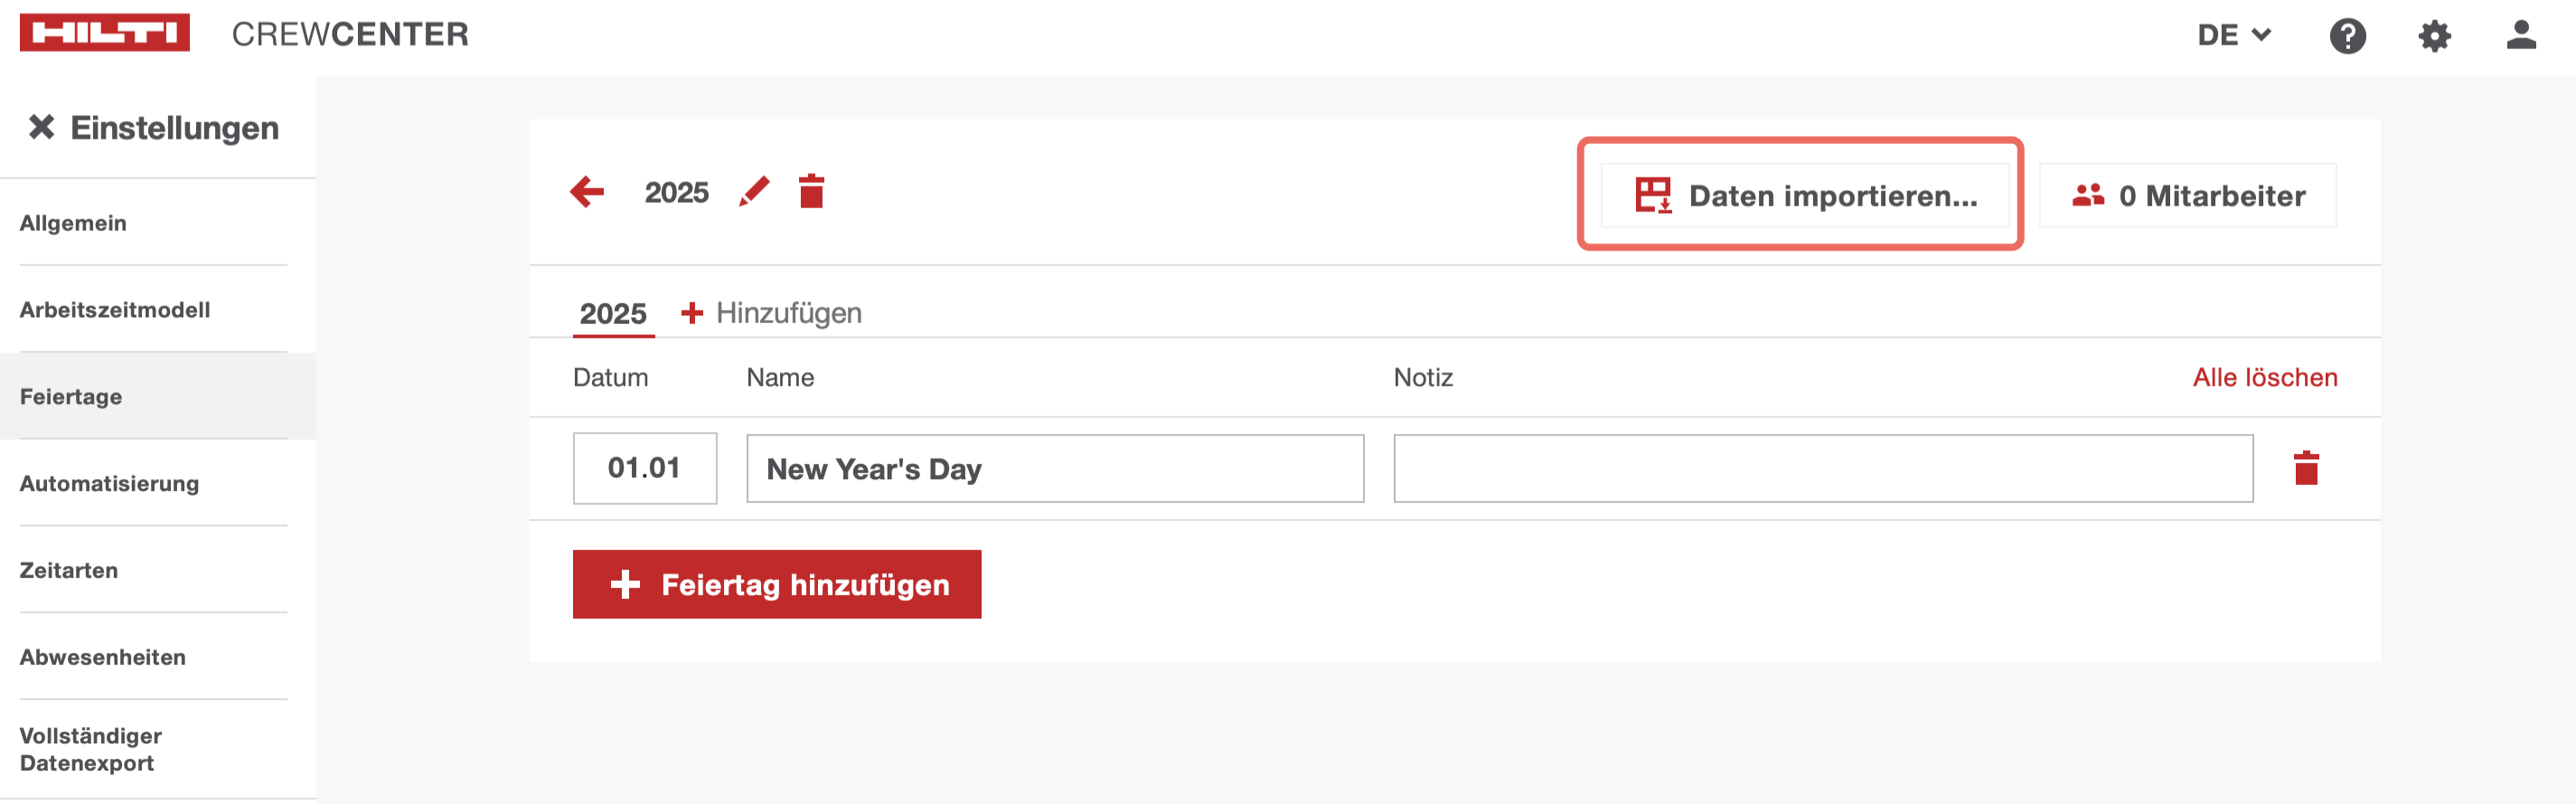
Task: Delete the New Year's Day row
Action: (2305, 468)
